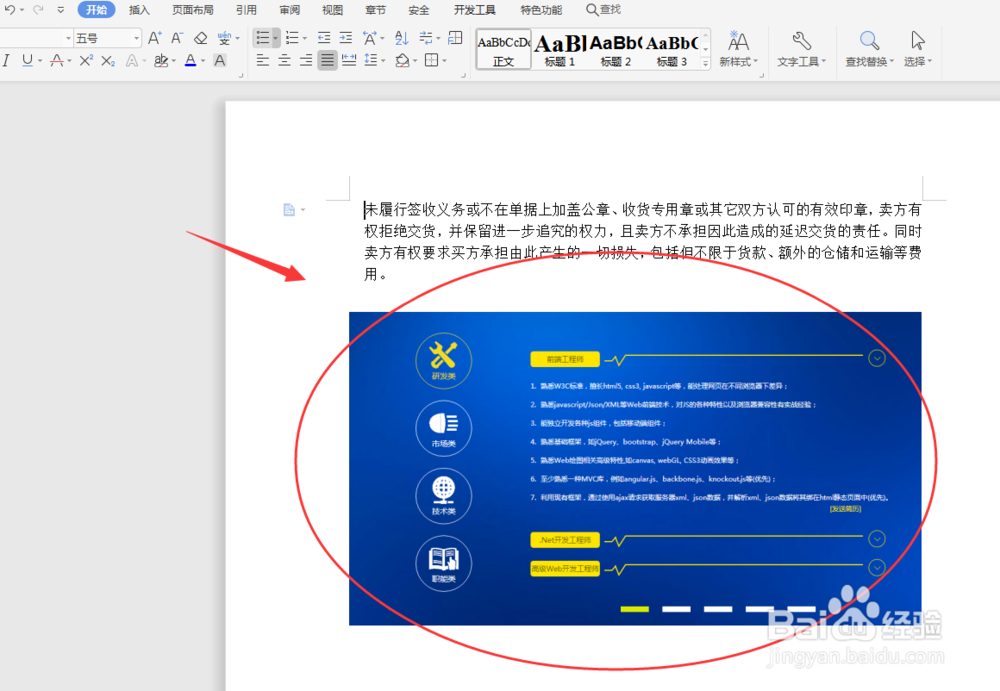1000x691 pixels.
Task: Click the 选择 cursor icon
Action: tap(918, 41)
